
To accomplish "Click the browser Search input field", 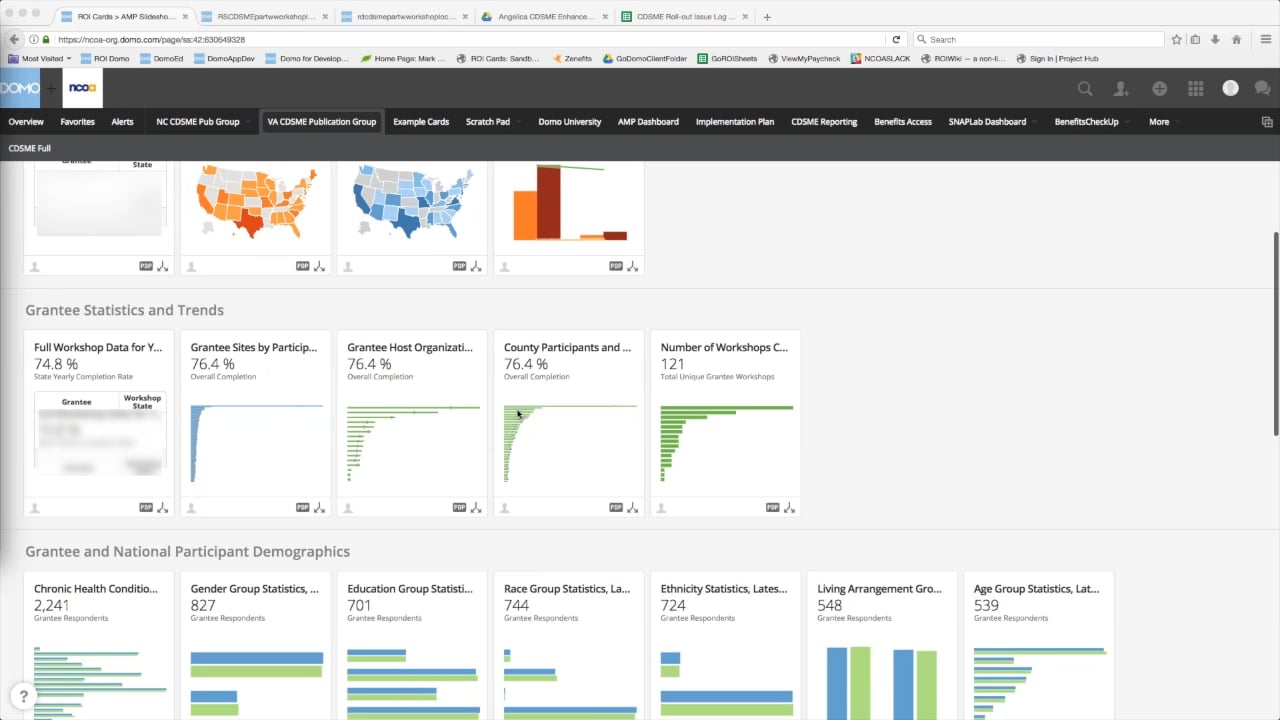I will pyautogui.click(x=1037, y=40).
